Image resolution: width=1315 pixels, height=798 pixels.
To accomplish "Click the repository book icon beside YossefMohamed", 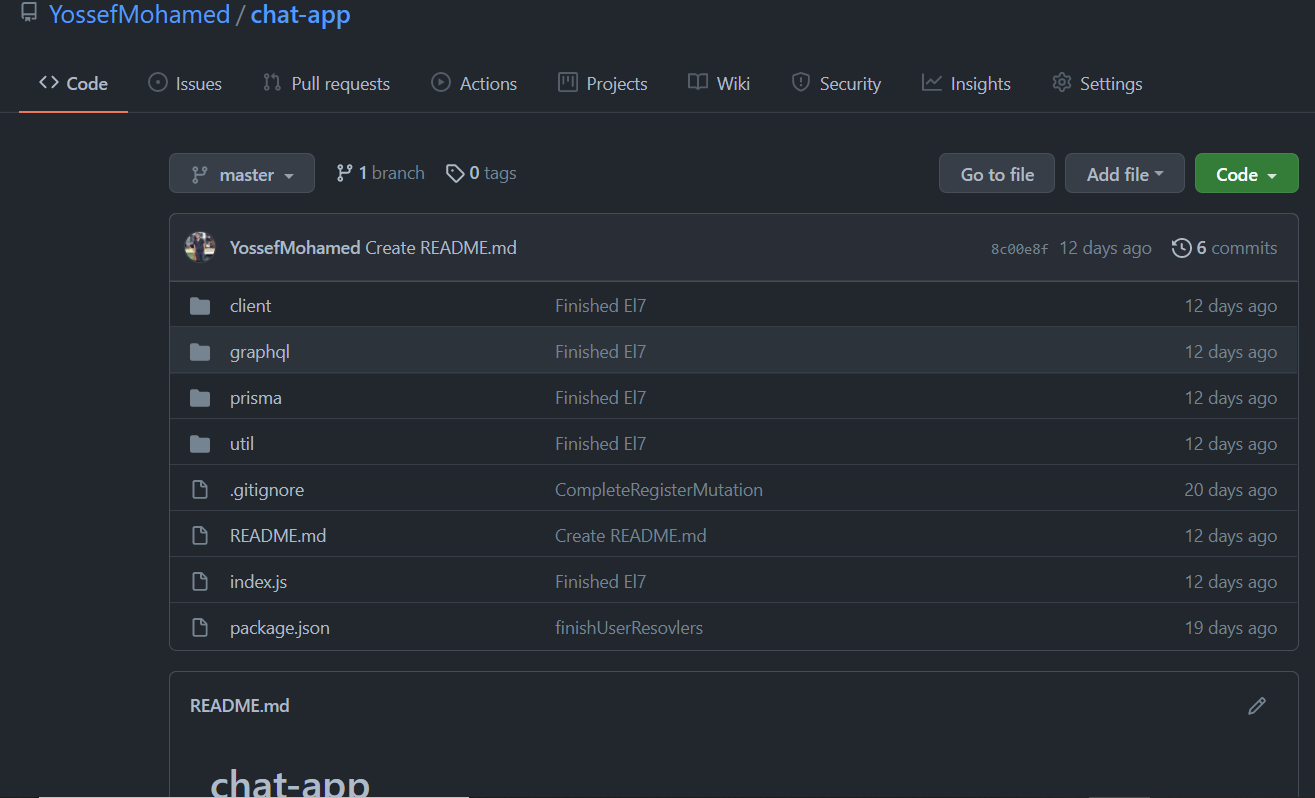I will 28,14.
